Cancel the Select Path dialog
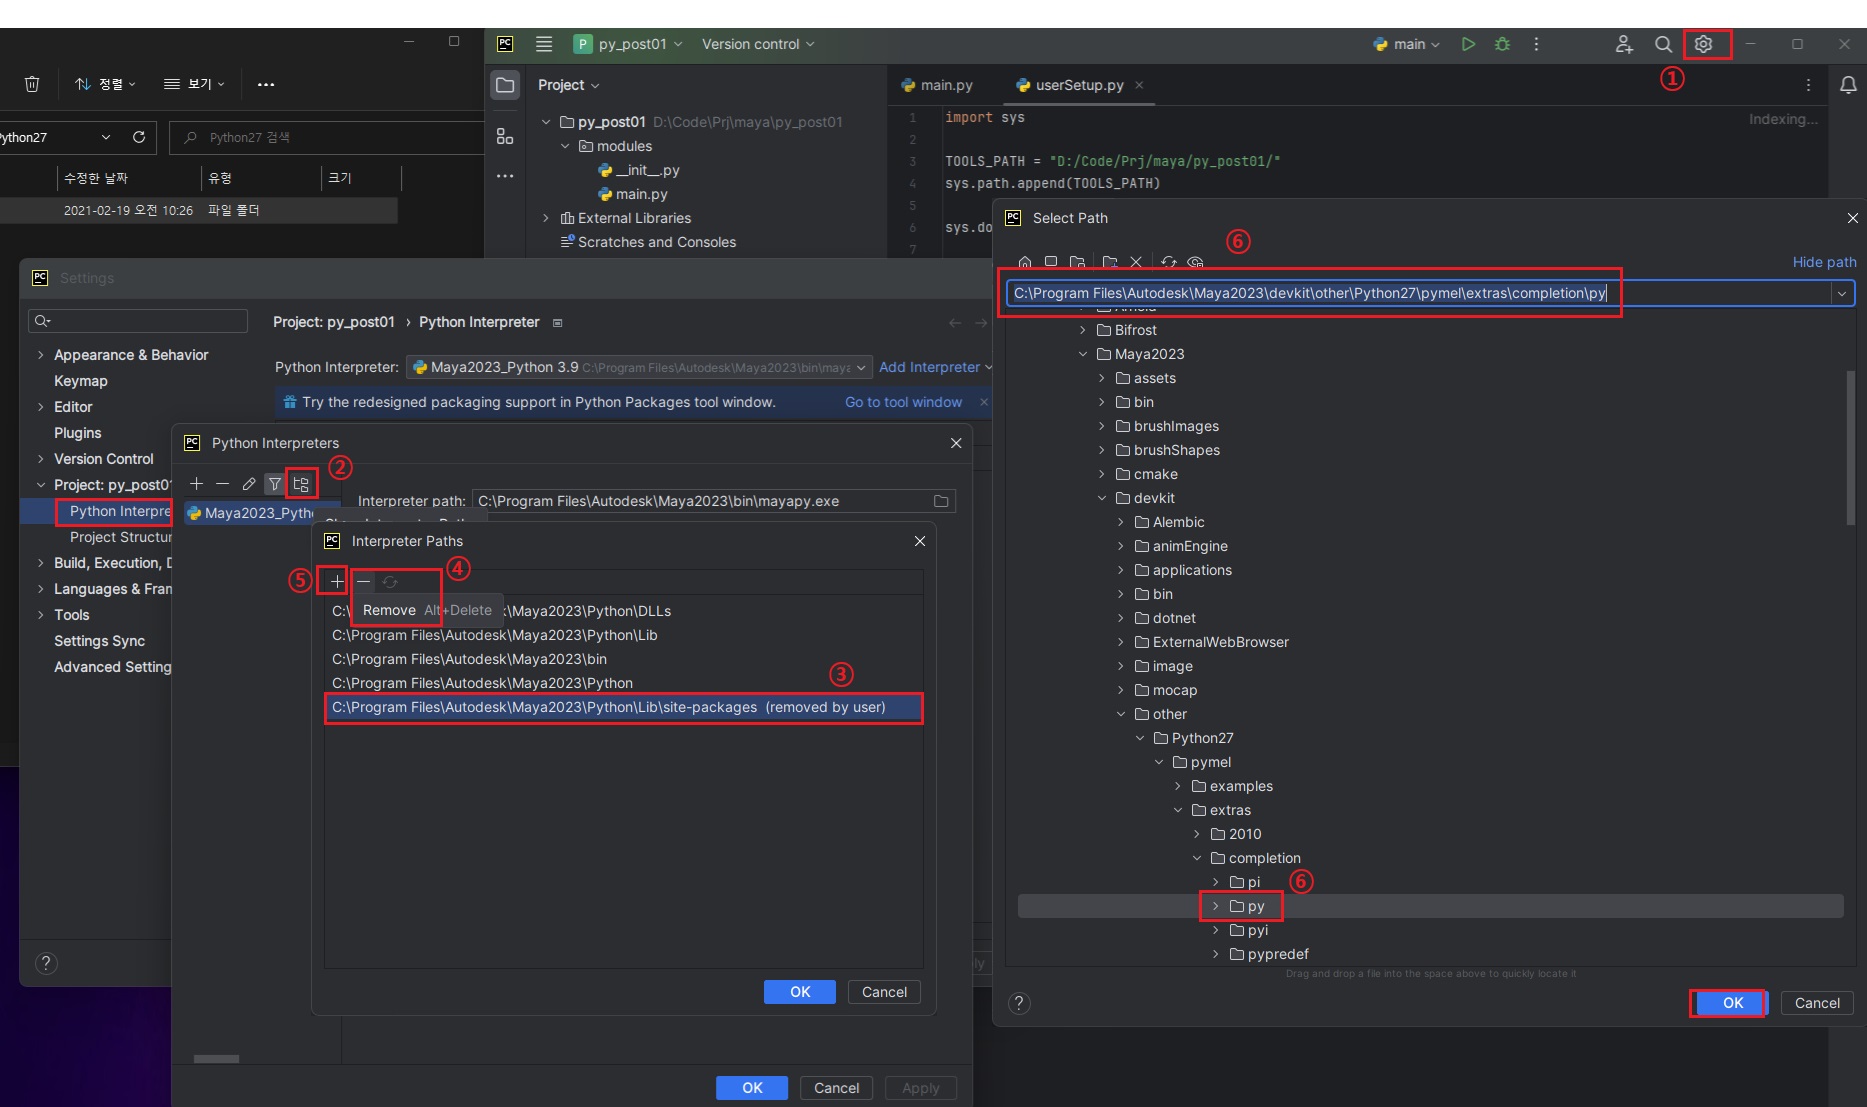 tap(1817, 1003)
